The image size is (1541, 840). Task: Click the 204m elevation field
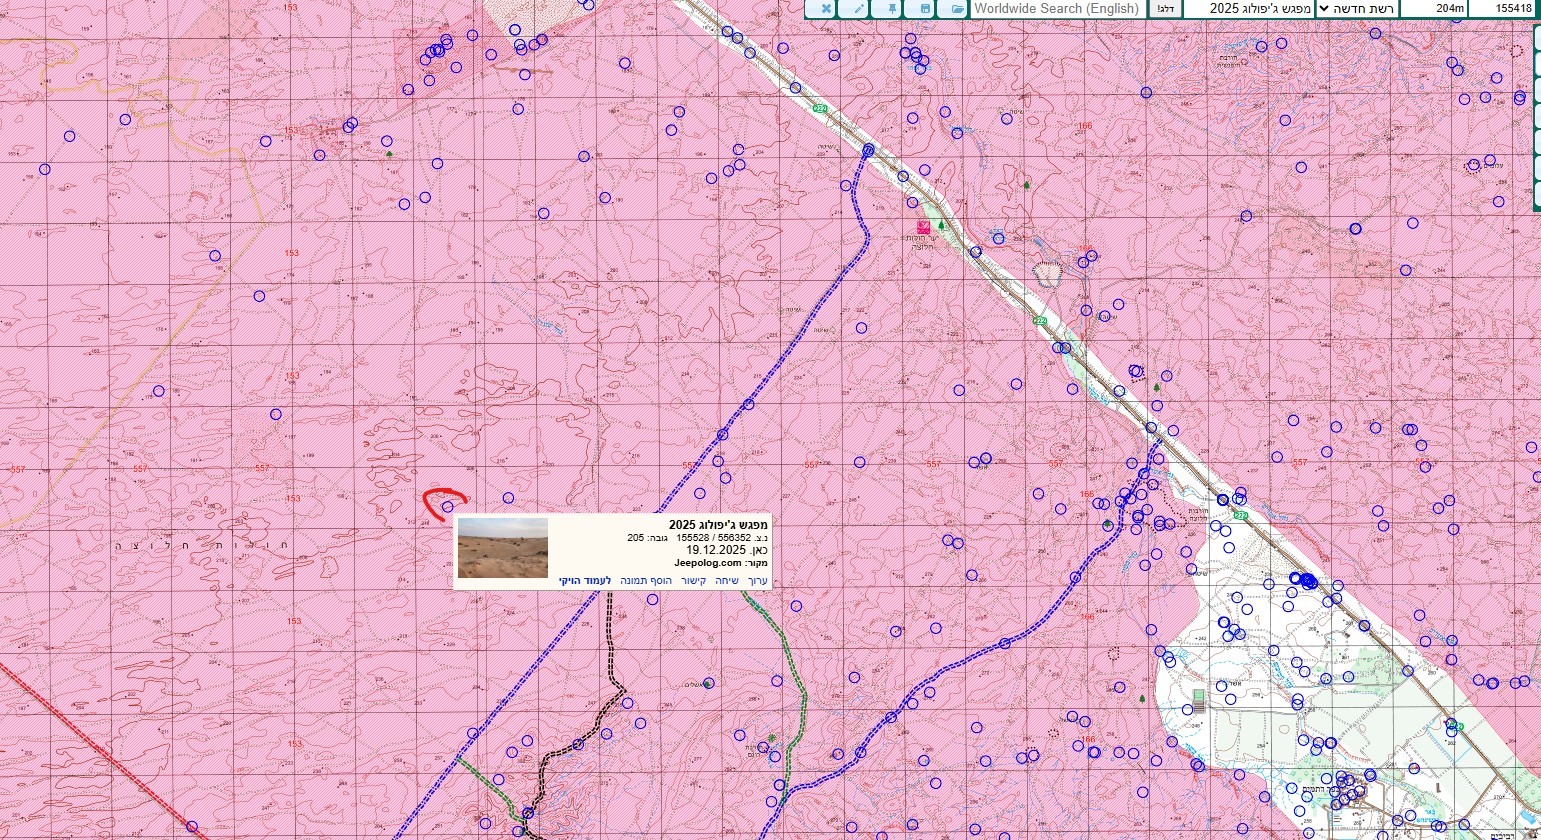click(1435, 9)
